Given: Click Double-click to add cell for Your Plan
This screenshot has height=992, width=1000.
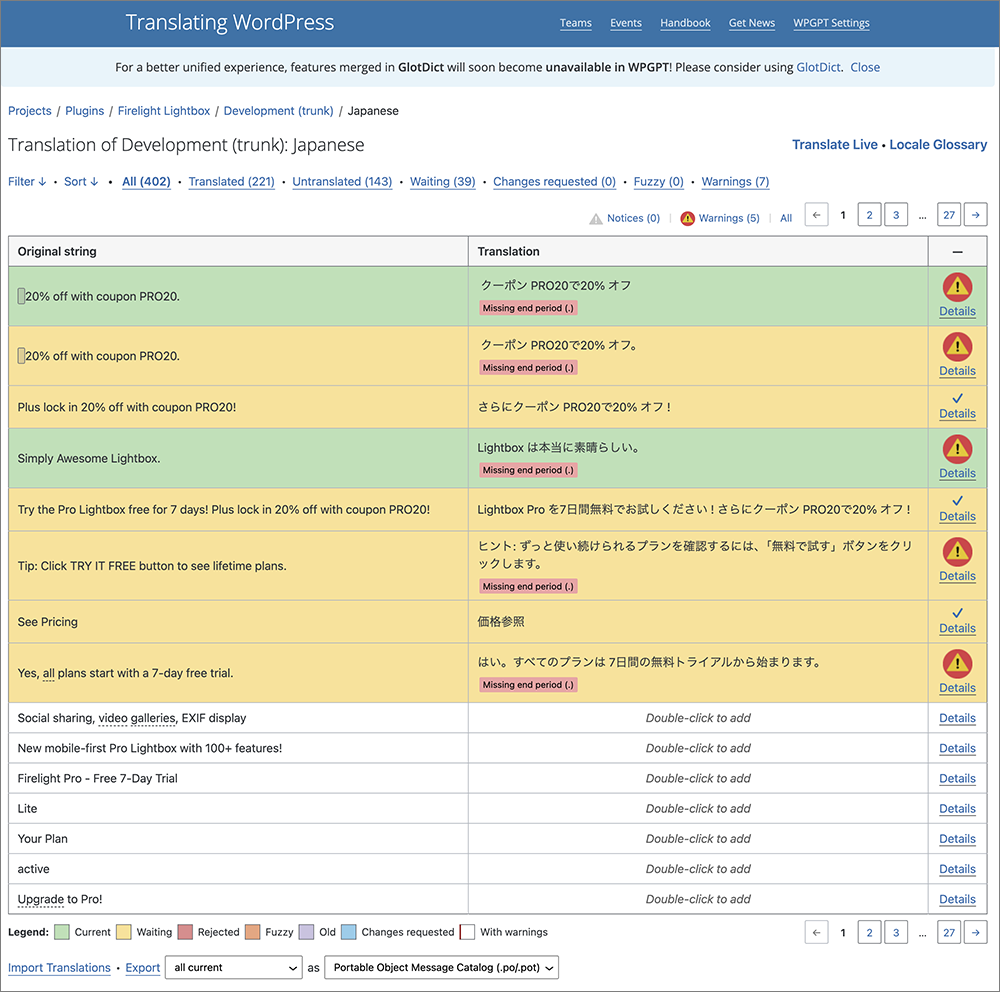Looking at the screenshot, I should pos(698,839).
